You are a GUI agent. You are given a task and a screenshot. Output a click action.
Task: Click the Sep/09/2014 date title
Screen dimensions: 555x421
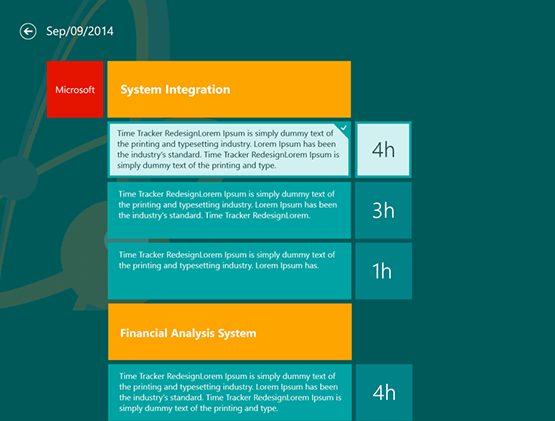80,31
